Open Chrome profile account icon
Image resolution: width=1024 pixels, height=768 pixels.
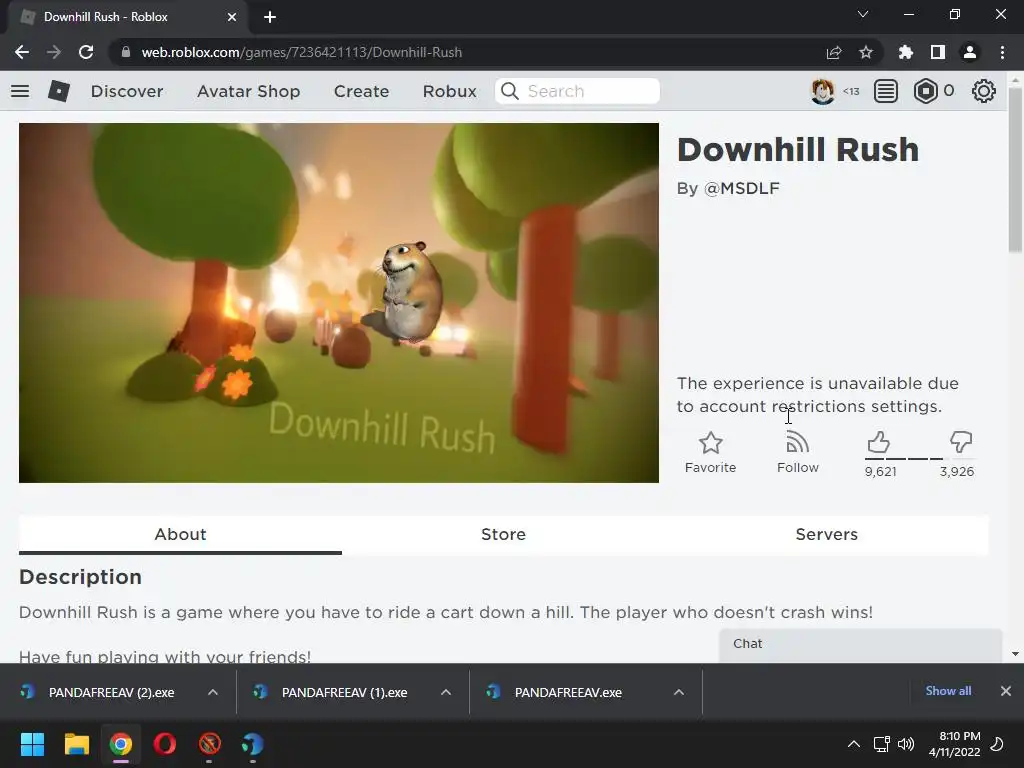click(970, 52)
